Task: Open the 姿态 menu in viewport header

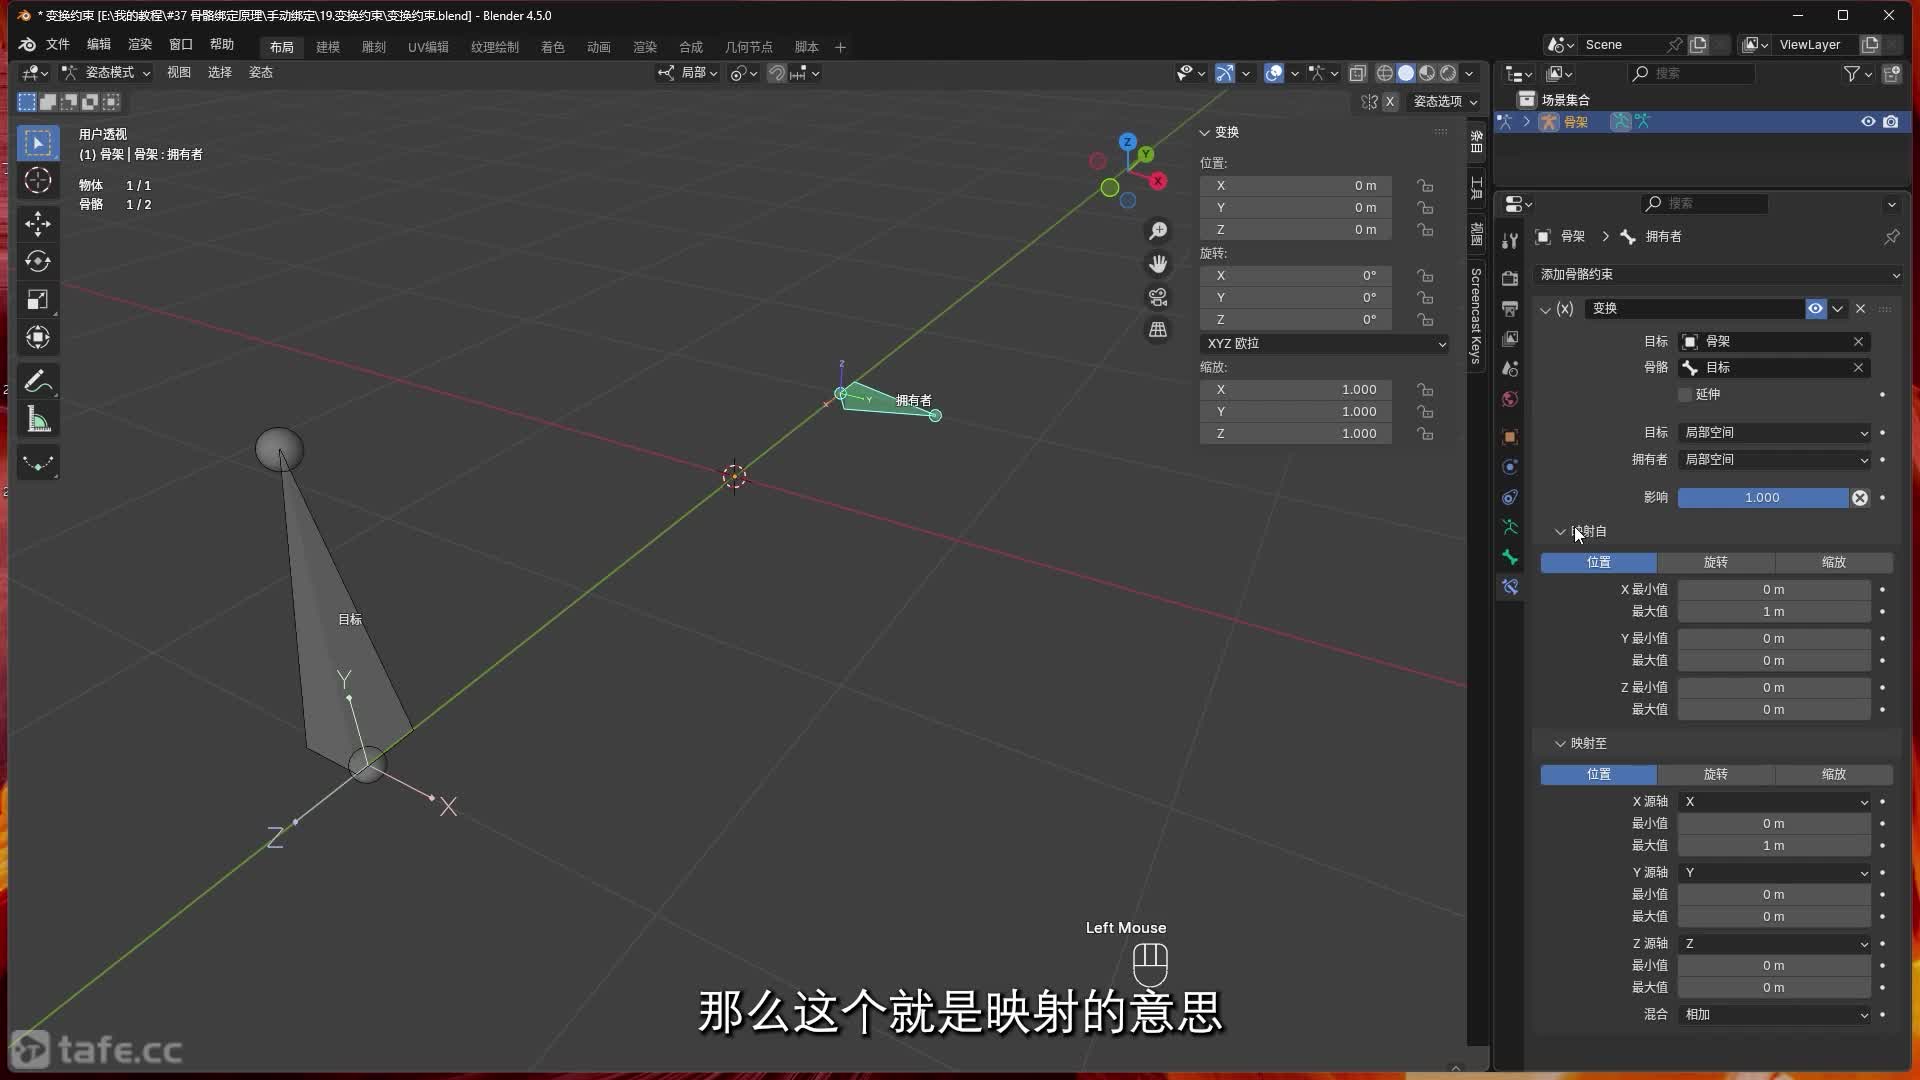Action: click(261, 73)
